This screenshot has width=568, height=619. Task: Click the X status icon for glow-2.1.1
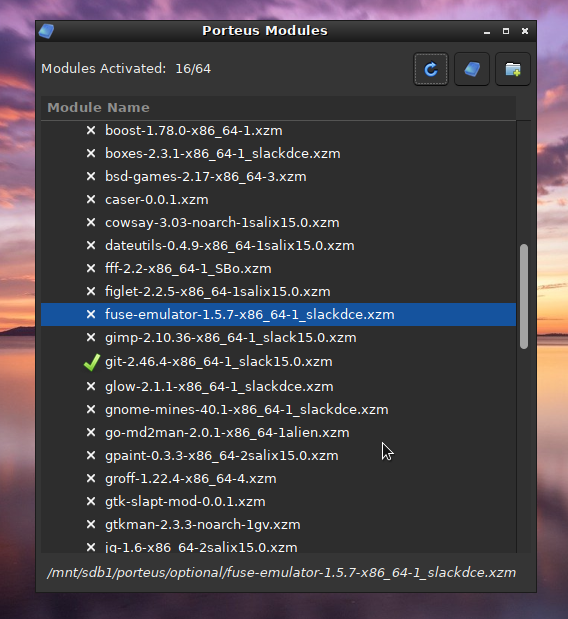[91, 386]
